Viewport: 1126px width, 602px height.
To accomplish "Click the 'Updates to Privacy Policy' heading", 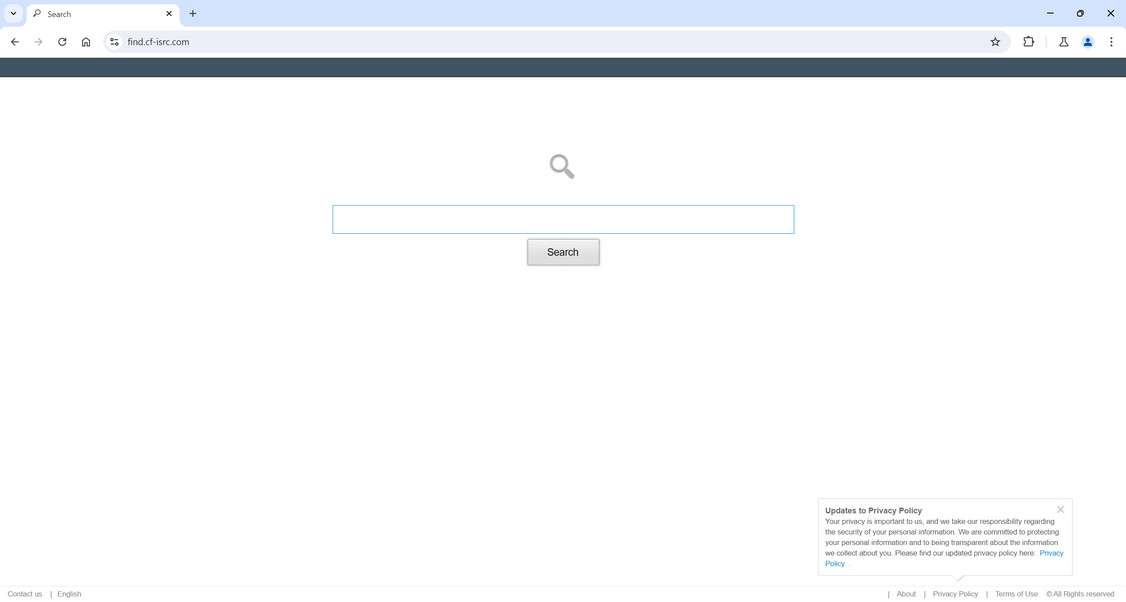I will [873, 511].
